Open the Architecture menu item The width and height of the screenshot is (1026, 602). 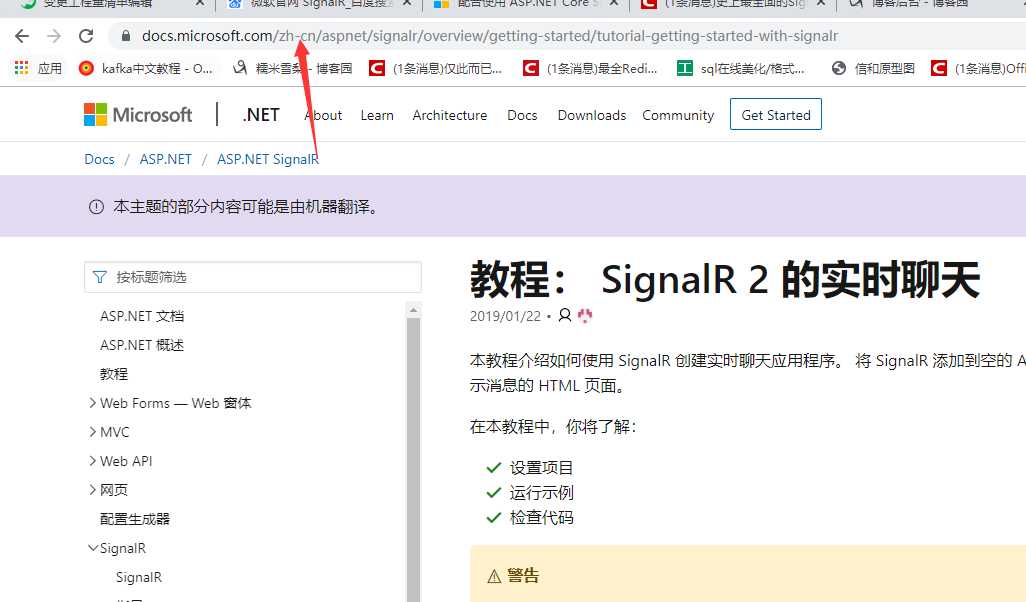(x=450, y=115)
